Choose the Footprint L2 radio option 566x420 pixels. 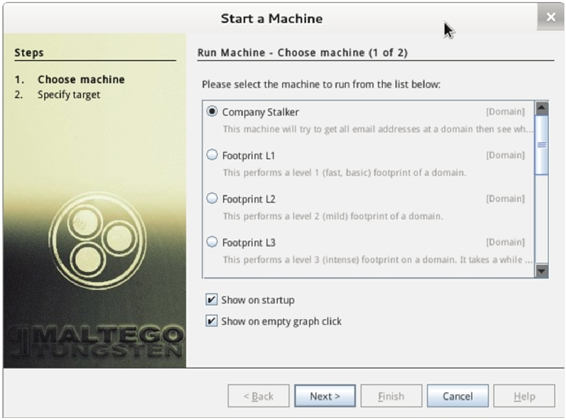[x=212, y=198]
